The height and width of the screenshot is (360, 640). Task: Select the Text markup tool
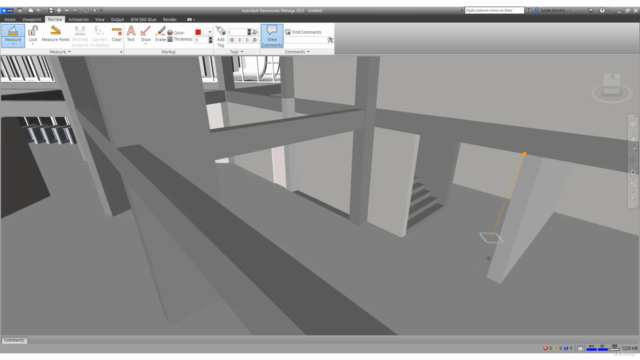click(x=131, y=34)
